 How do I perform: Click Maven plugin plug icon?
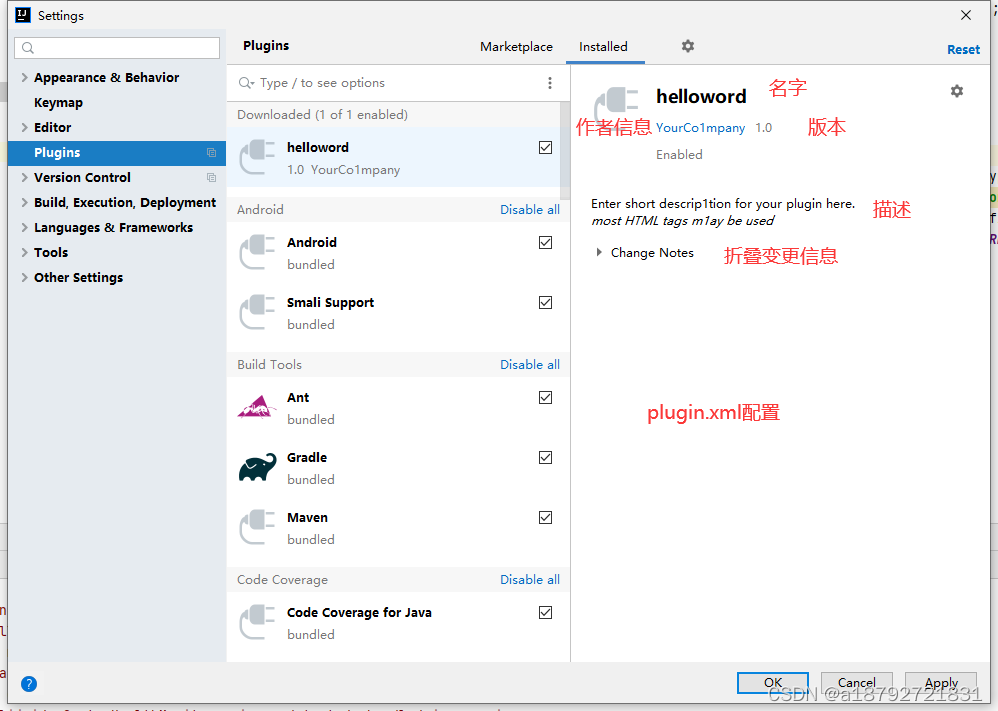click(257, 528)
